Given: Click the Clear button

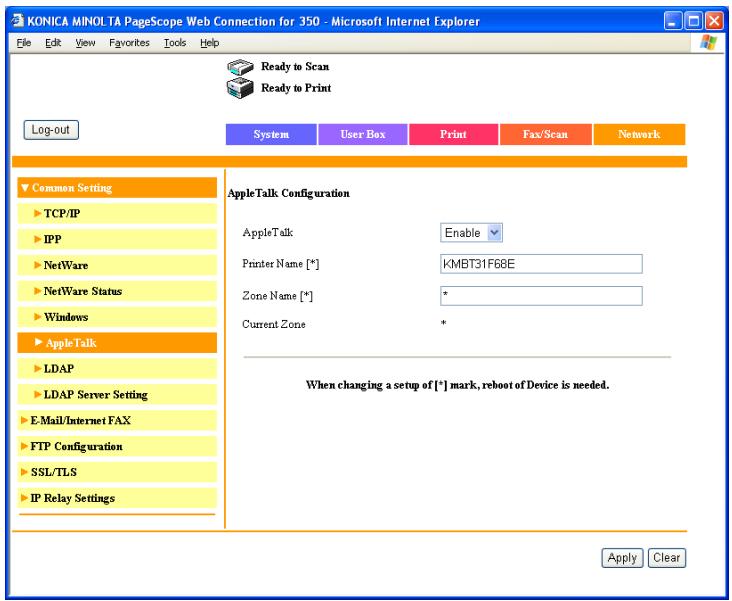Looking at the screenshot, I should (x=667, y=558).
